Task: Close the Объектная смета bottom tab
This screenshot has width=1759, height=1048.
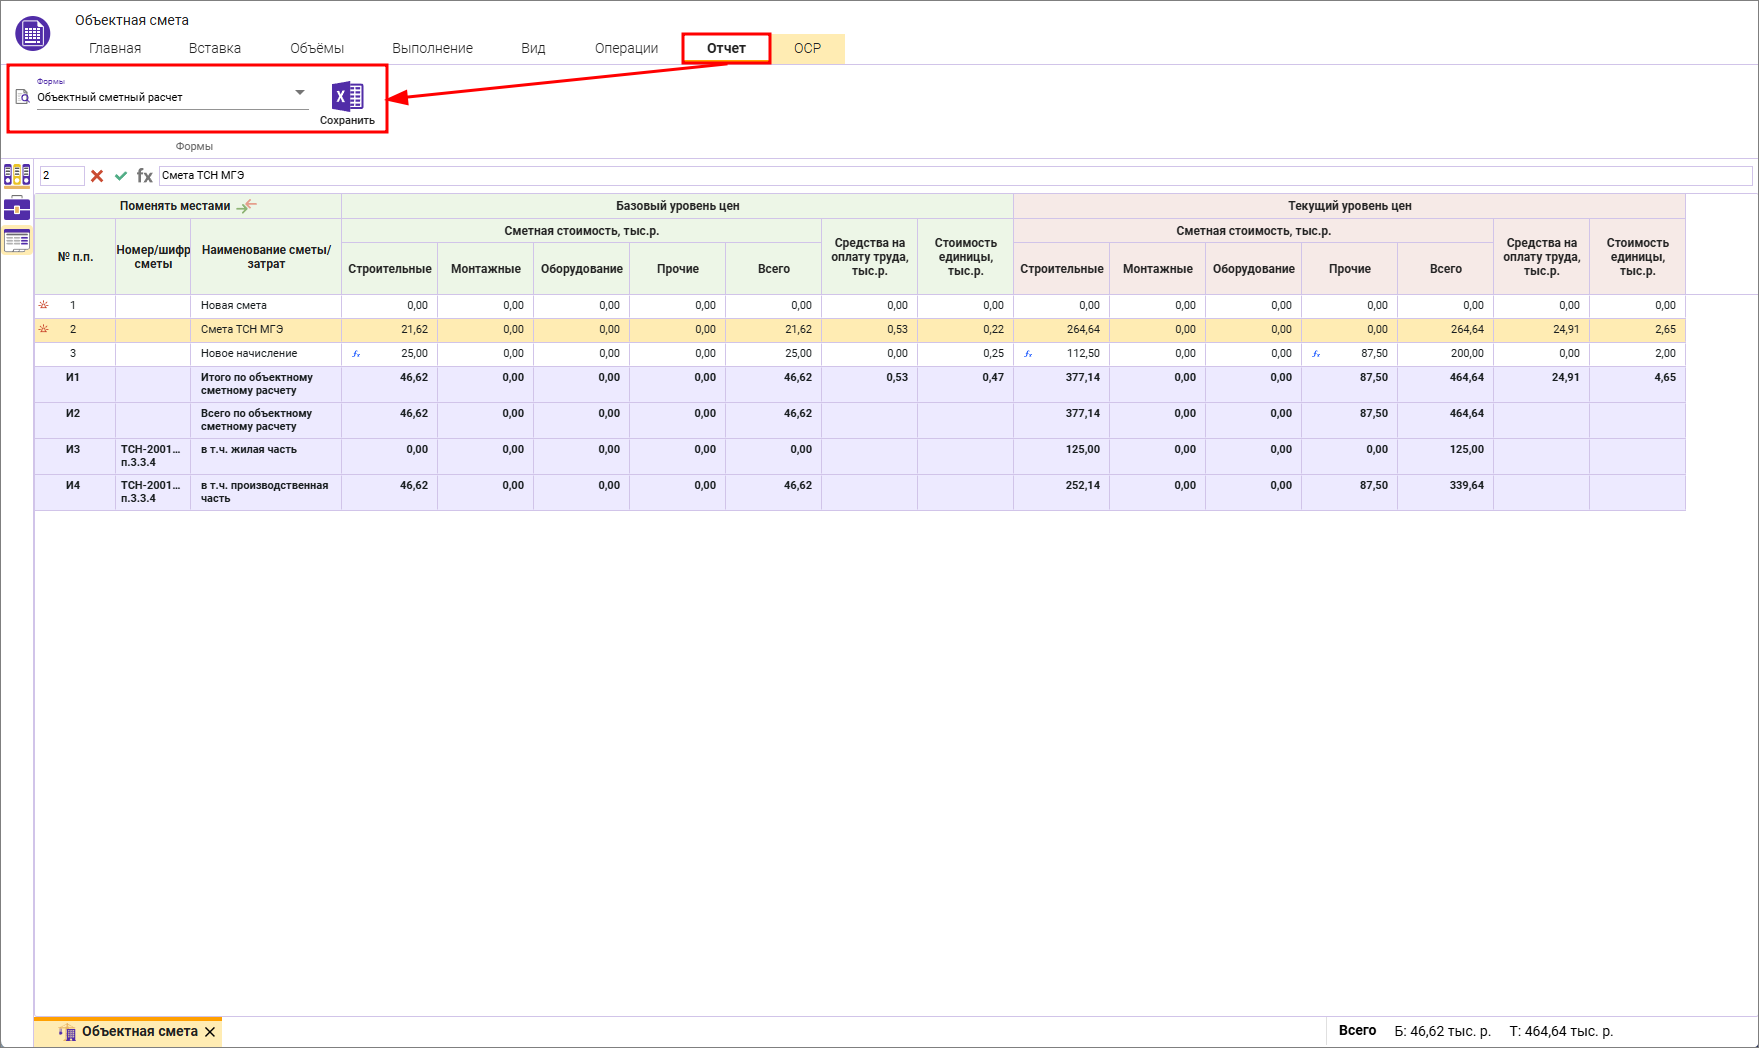Action: coord(210,1032)
